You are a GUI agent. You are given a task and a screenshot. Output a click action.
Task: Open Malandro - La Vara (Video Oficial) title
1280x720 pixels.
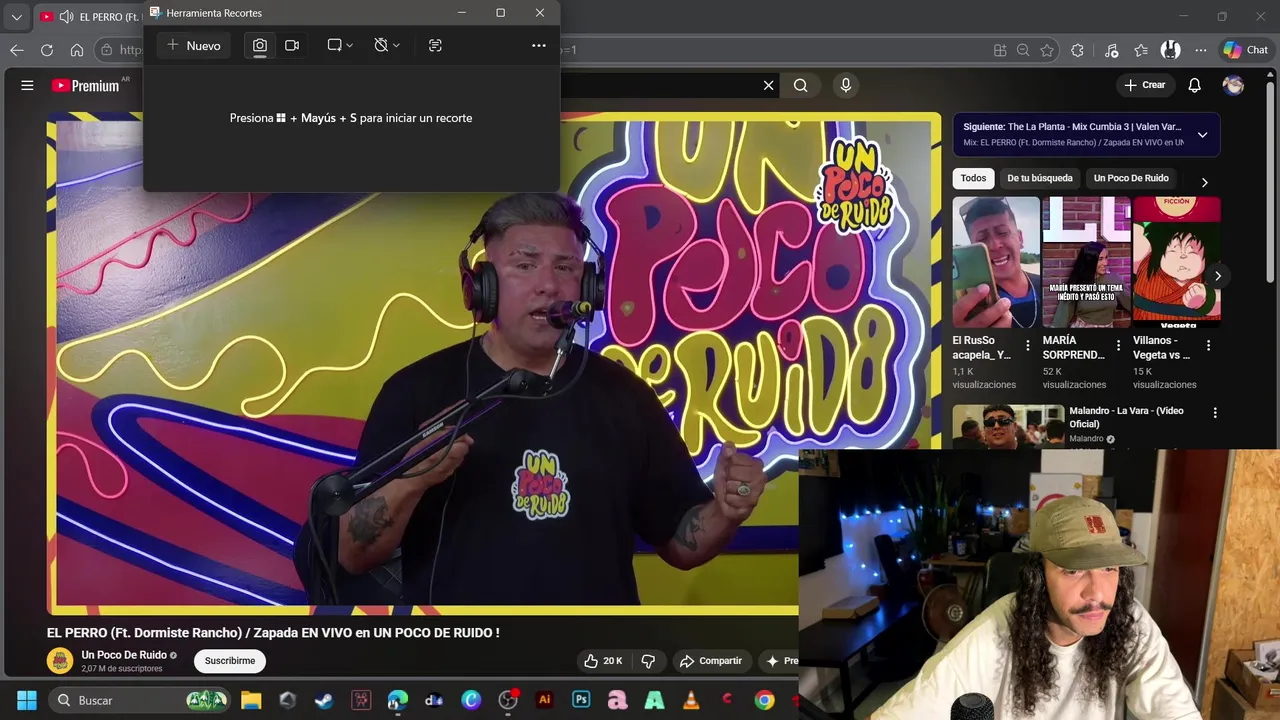coord(1126,417)
